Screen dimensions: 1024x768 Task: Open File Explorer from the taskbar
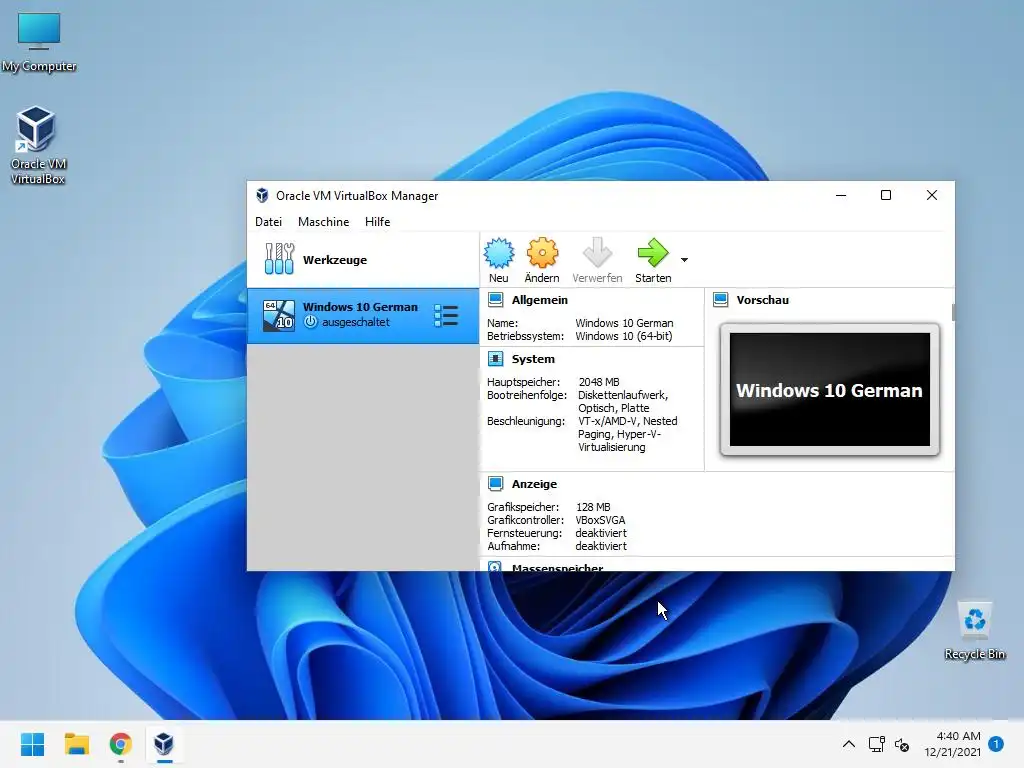(x=76, y=744)
